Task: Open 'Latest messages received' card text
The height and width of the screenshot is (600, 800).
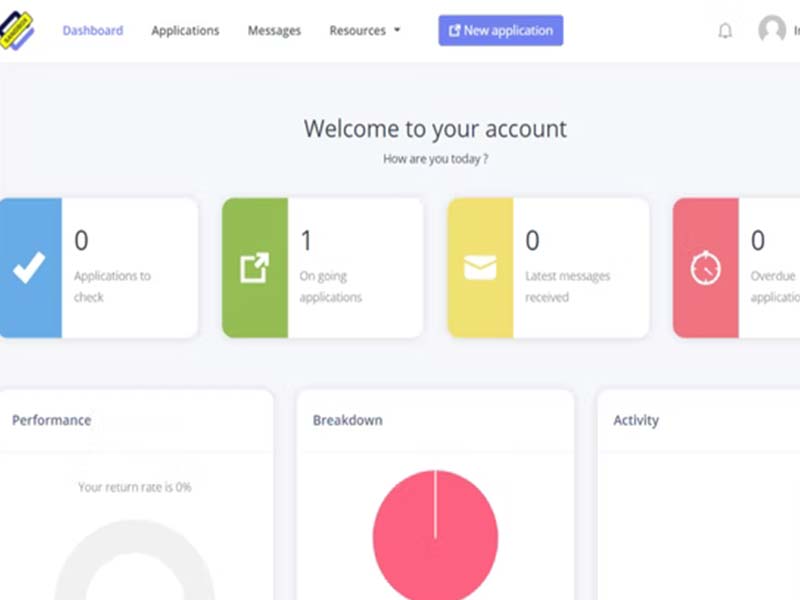Action: pos(567,286)
